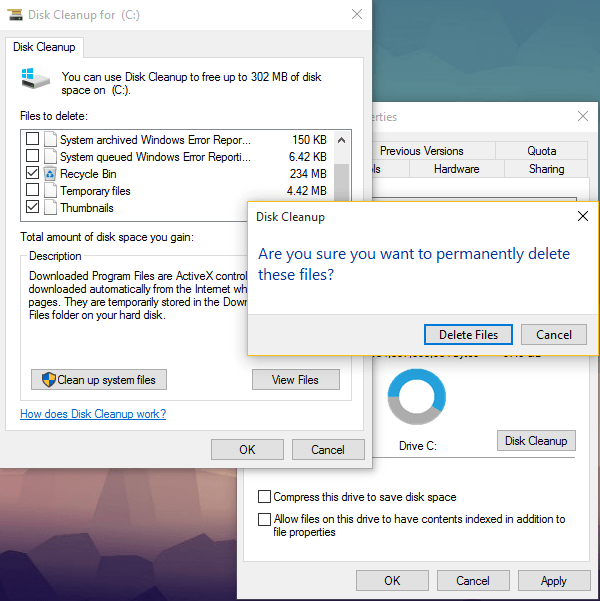Click file icon beside System archived Windows Error Reports
This screenshot has width=600, height=601.
click(x=50, y=140)
